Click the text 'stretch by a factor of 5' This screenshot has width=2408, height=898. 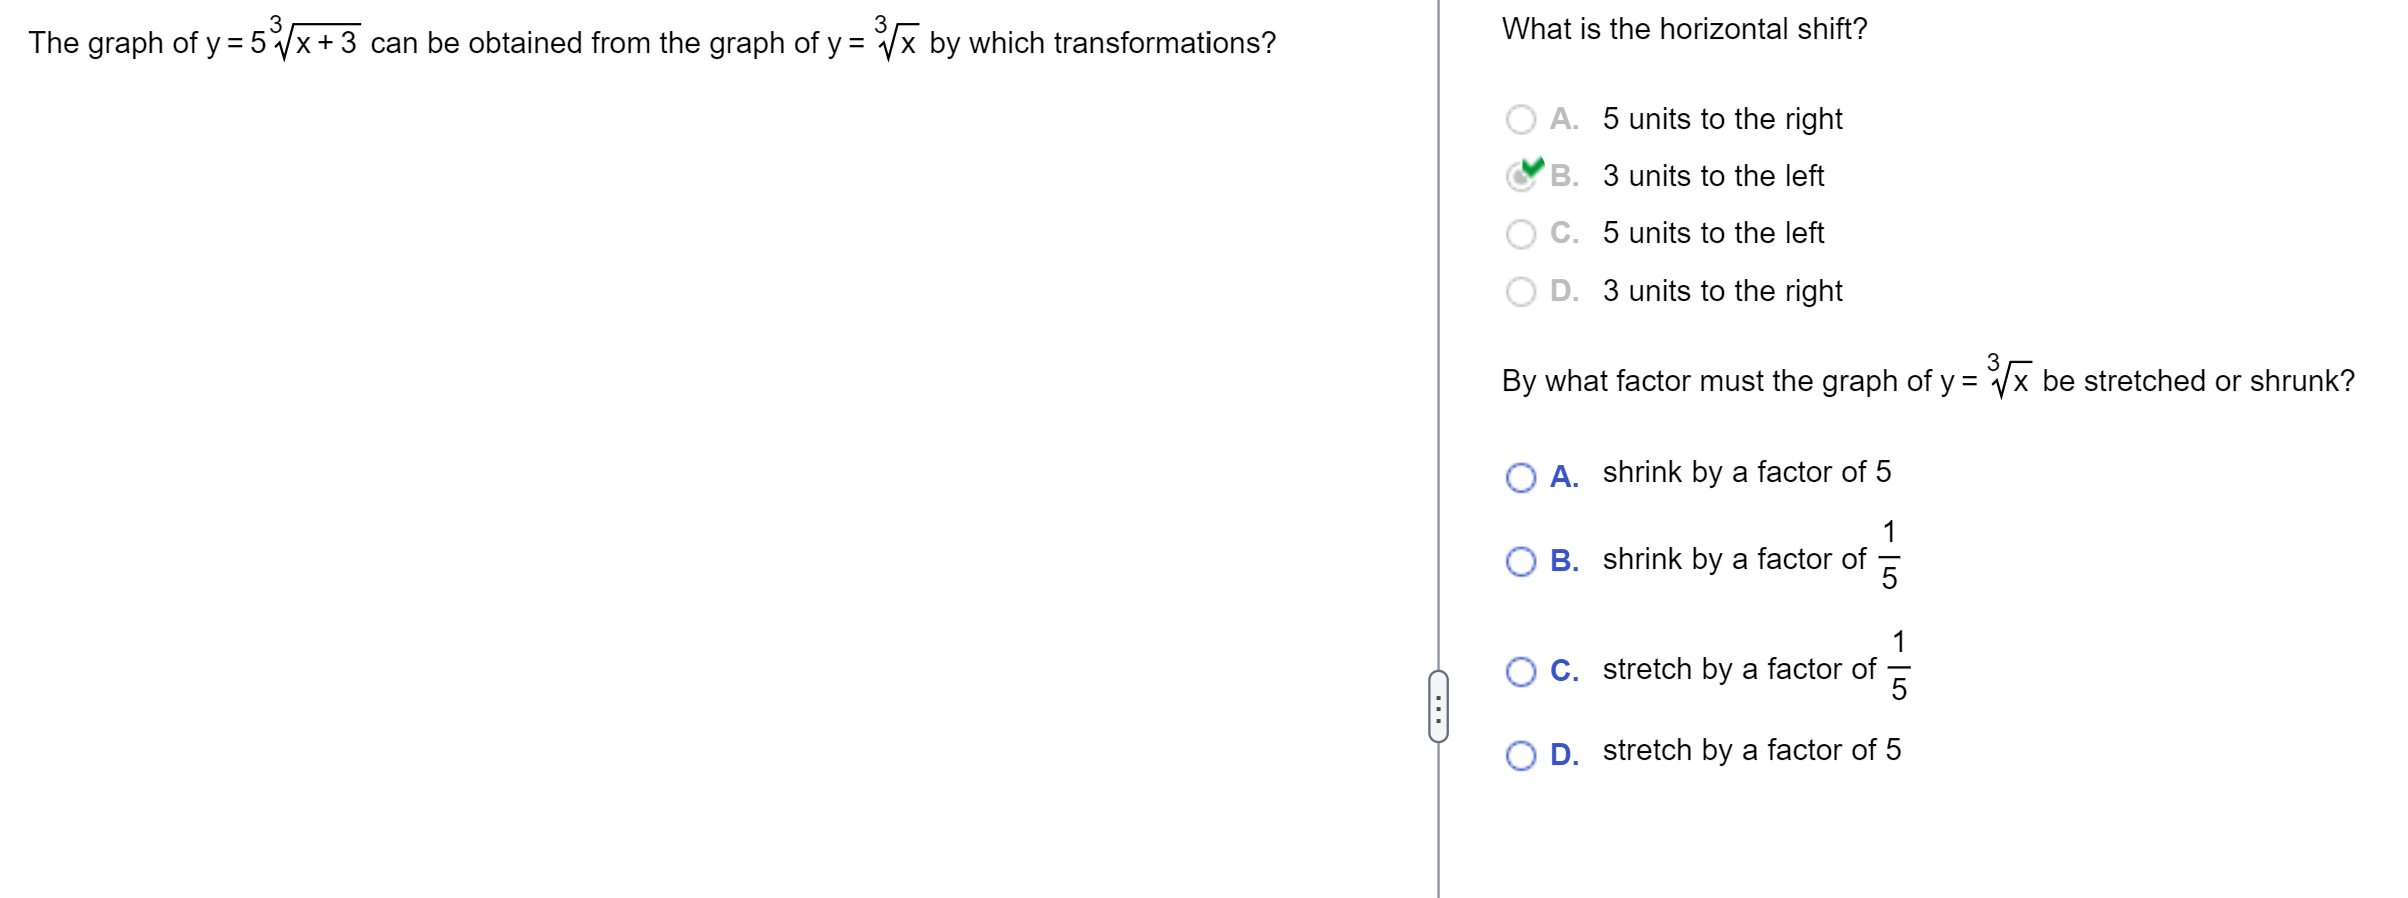(1751, 750)
